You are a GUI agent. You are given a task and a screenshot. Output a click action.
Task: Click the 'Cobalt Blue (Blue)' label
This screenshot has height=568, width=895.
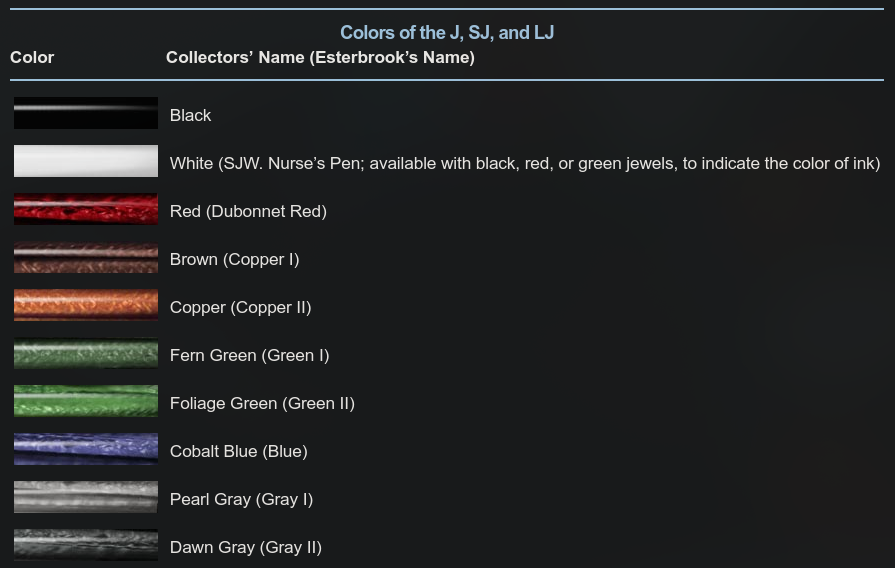239,452
